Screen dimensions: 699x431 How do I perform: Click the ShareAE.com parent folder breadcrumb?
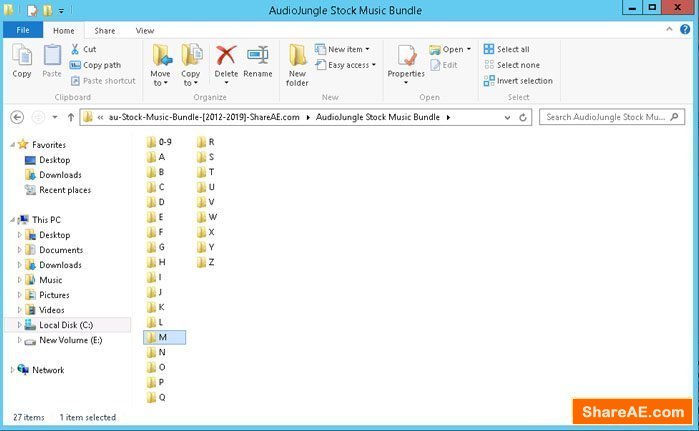[204, 117]
